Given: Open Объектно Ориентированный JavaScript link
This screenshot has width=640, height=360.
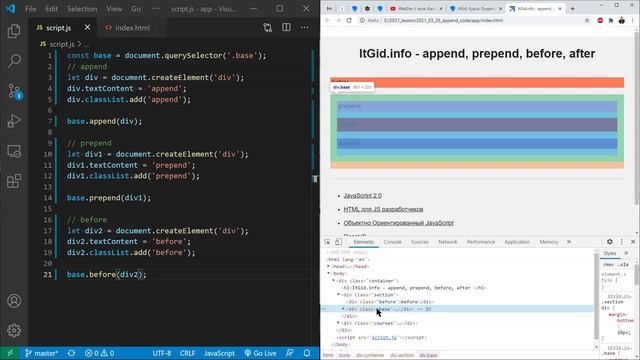Looking at the screenshot, I should click(x=398, y=223).
